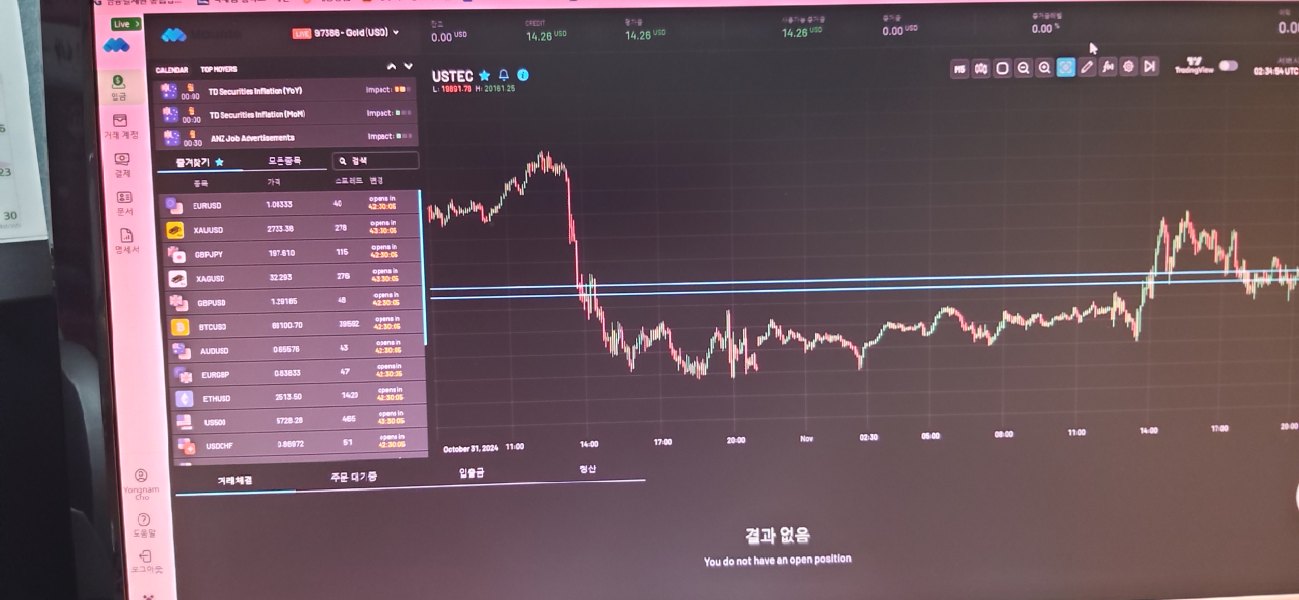The height and width of the screenshot is (600, 1299).
Task: Click the bell alert icon for USTEC
Action: coord(504,75)
